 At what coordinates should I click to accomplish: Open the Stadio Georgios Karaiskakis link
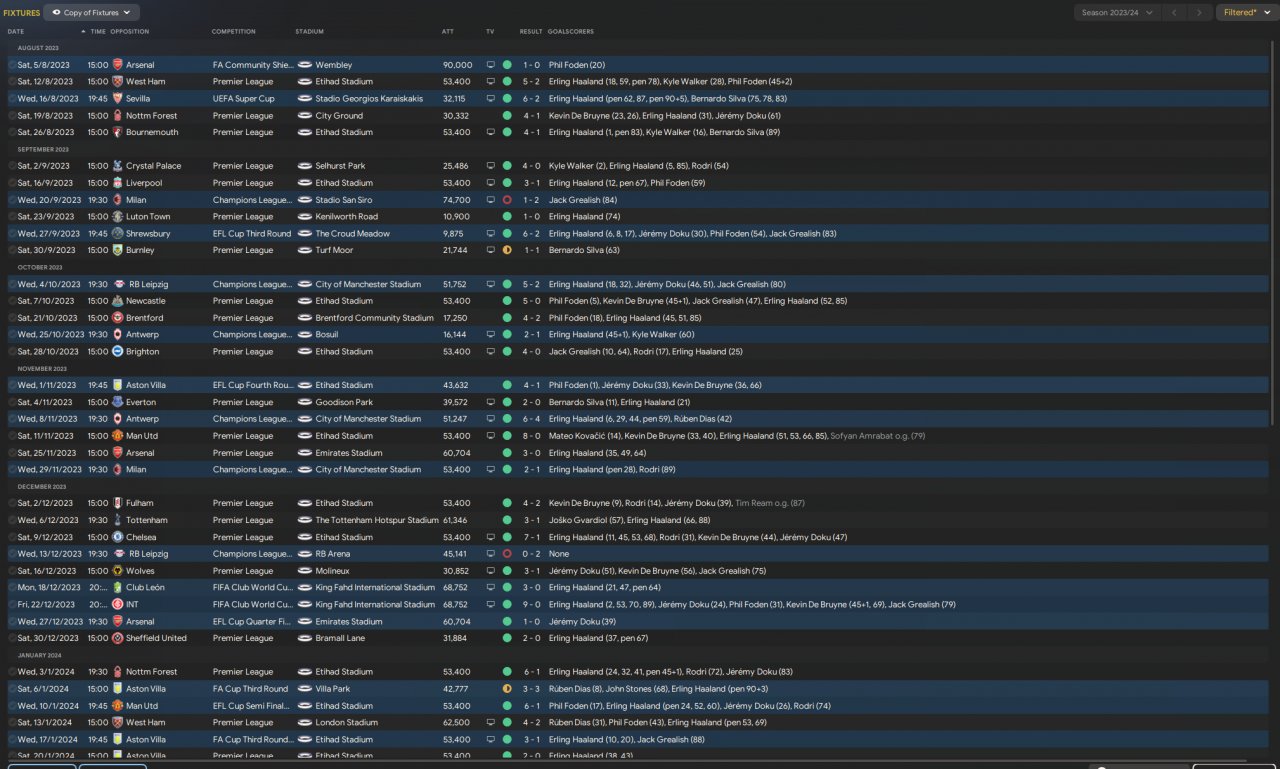click(369, 99)
